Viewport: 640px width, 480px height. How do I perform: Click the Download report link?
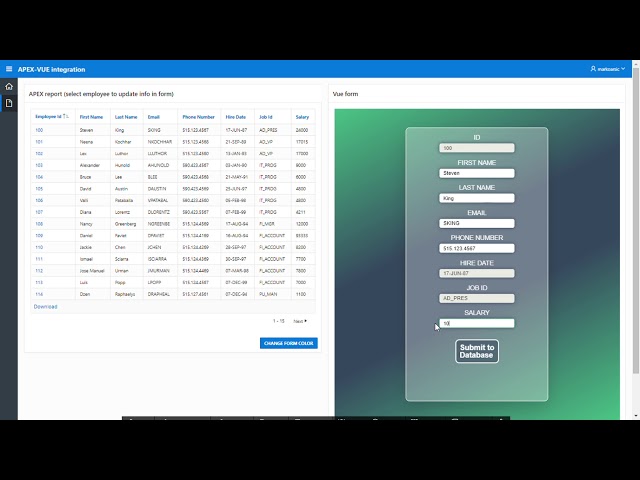click(45, 307)
